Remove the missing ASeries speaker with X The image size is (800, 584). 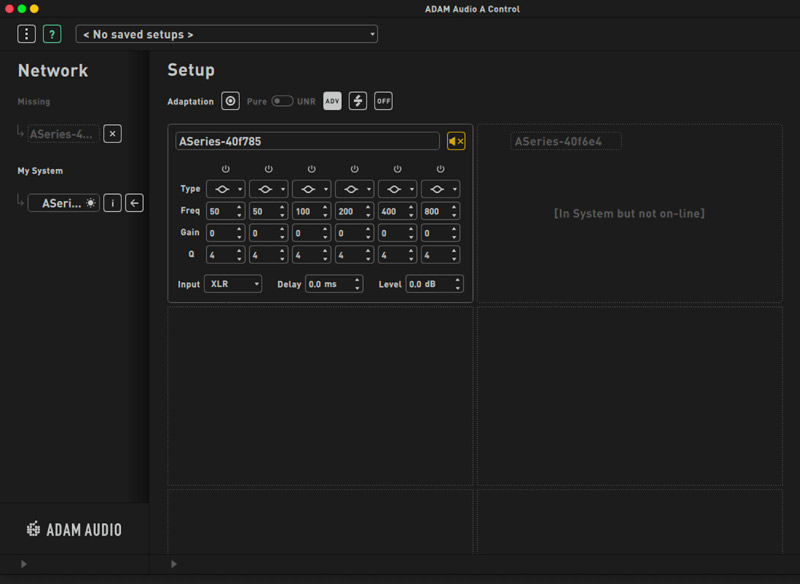[113, 133]
